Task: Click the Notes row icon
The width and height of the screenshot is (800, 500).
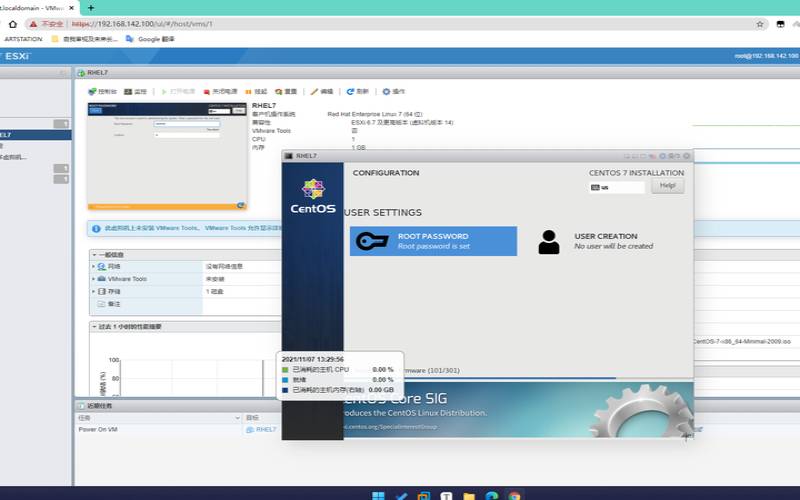Action: pyautogui.click(x=102, y=304)
